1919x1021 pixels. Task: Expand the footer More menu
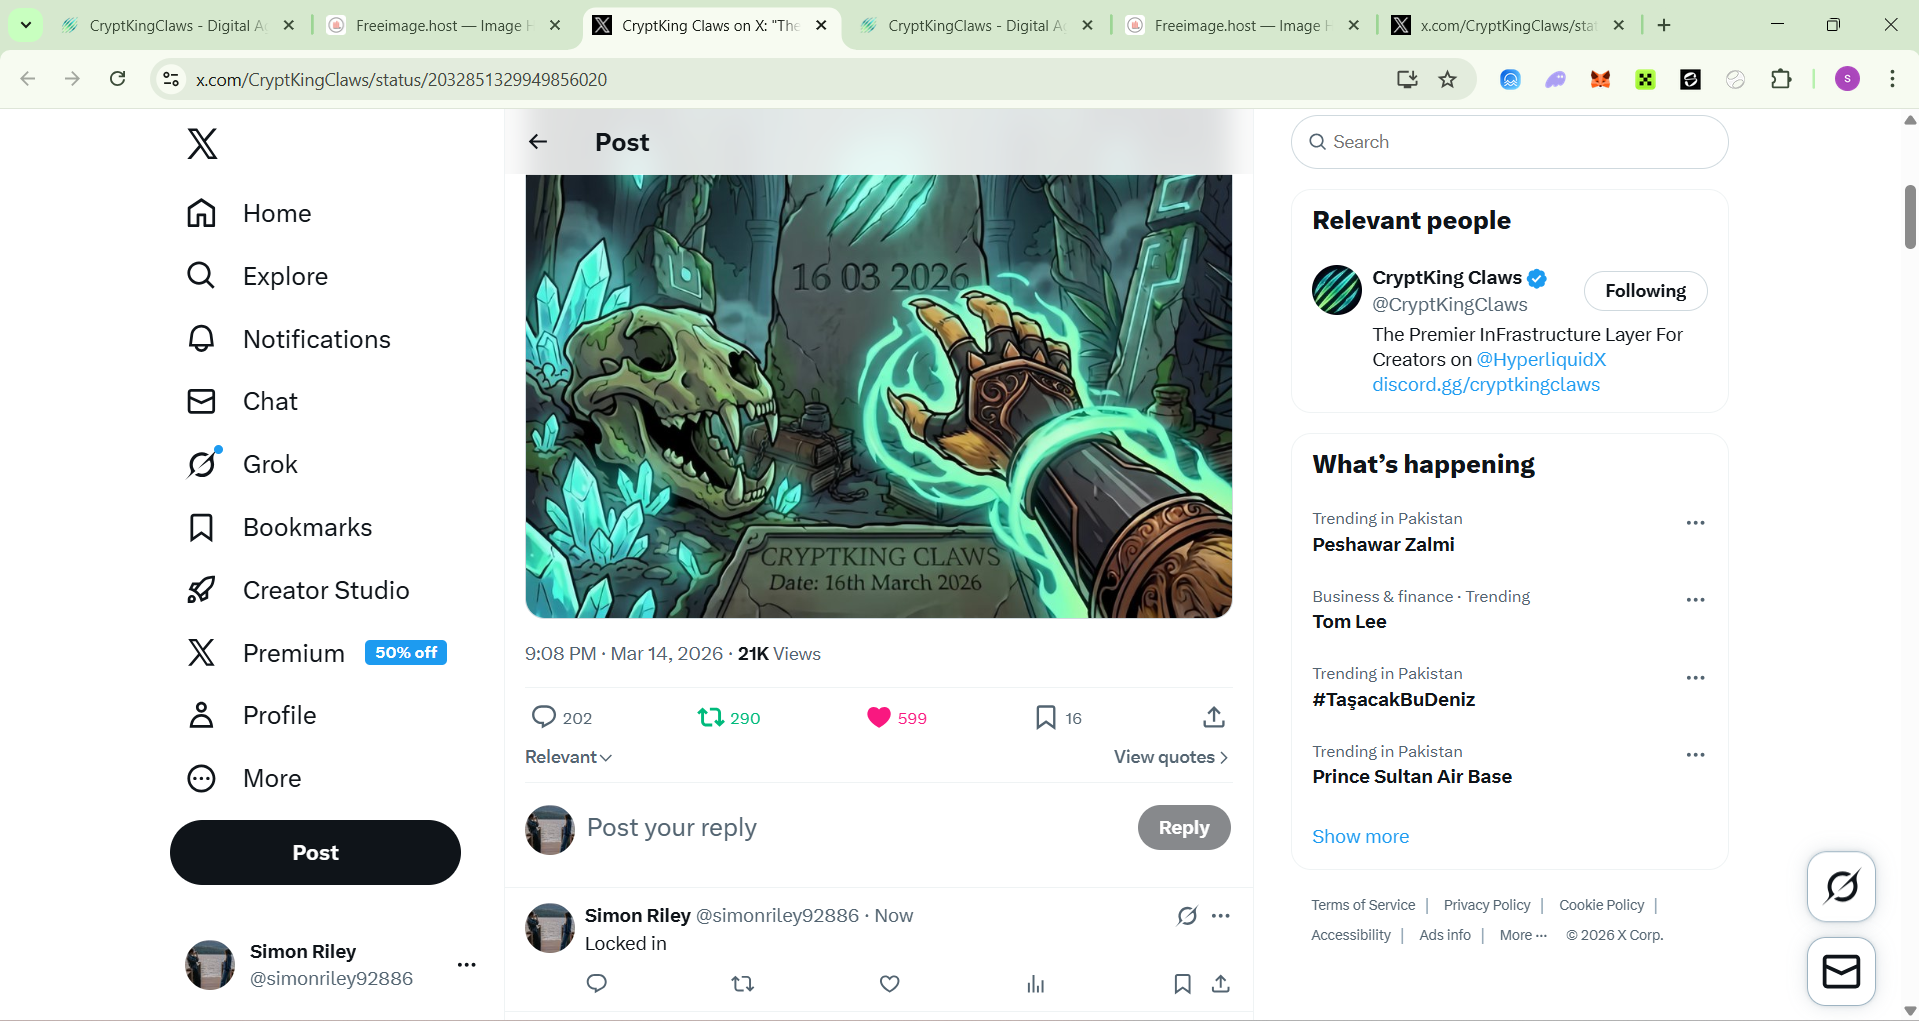coord(1523,935)
